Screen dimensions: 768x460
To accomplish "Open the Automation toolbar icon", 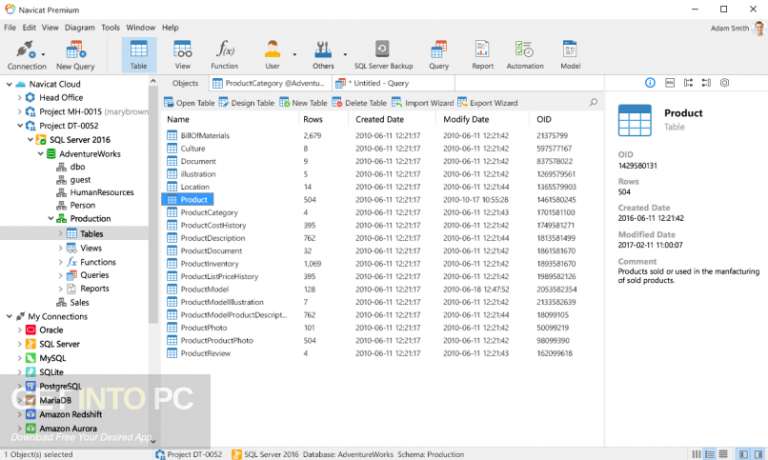I will [x=525, y=55].
